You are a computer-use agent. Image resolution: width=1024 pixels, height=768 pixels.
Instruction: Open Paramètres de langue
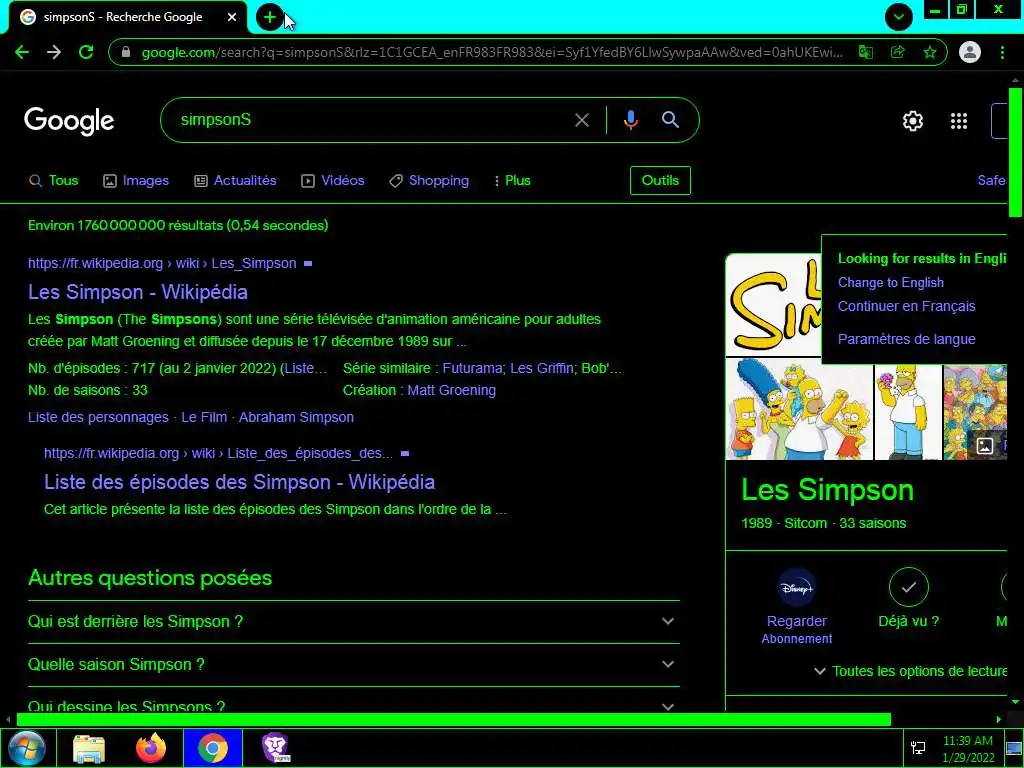click(x=906, y=340)
